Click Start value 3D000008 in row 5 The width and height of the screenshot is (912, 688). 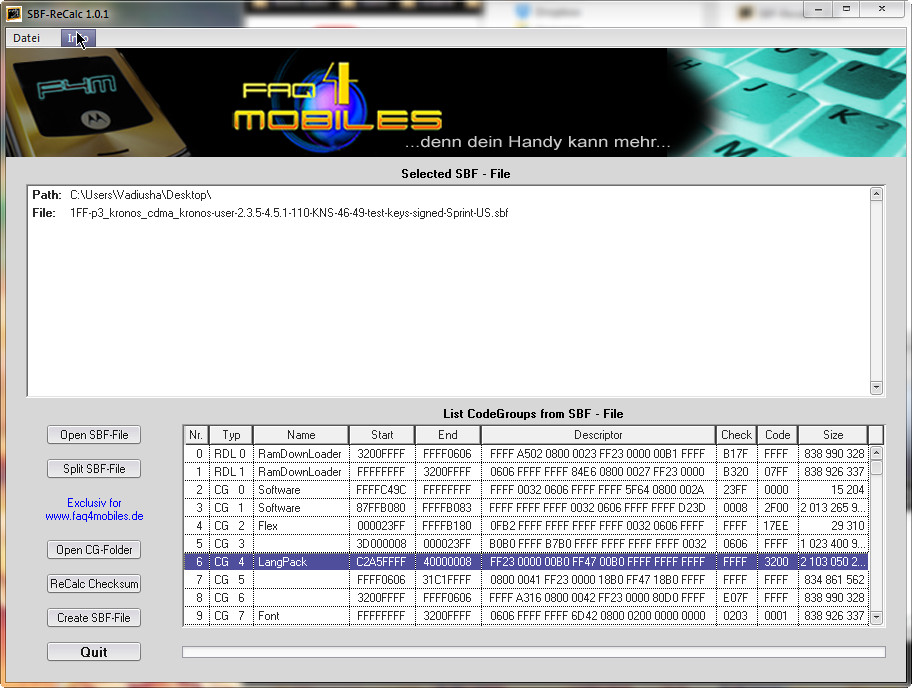(x=381, y=544)
